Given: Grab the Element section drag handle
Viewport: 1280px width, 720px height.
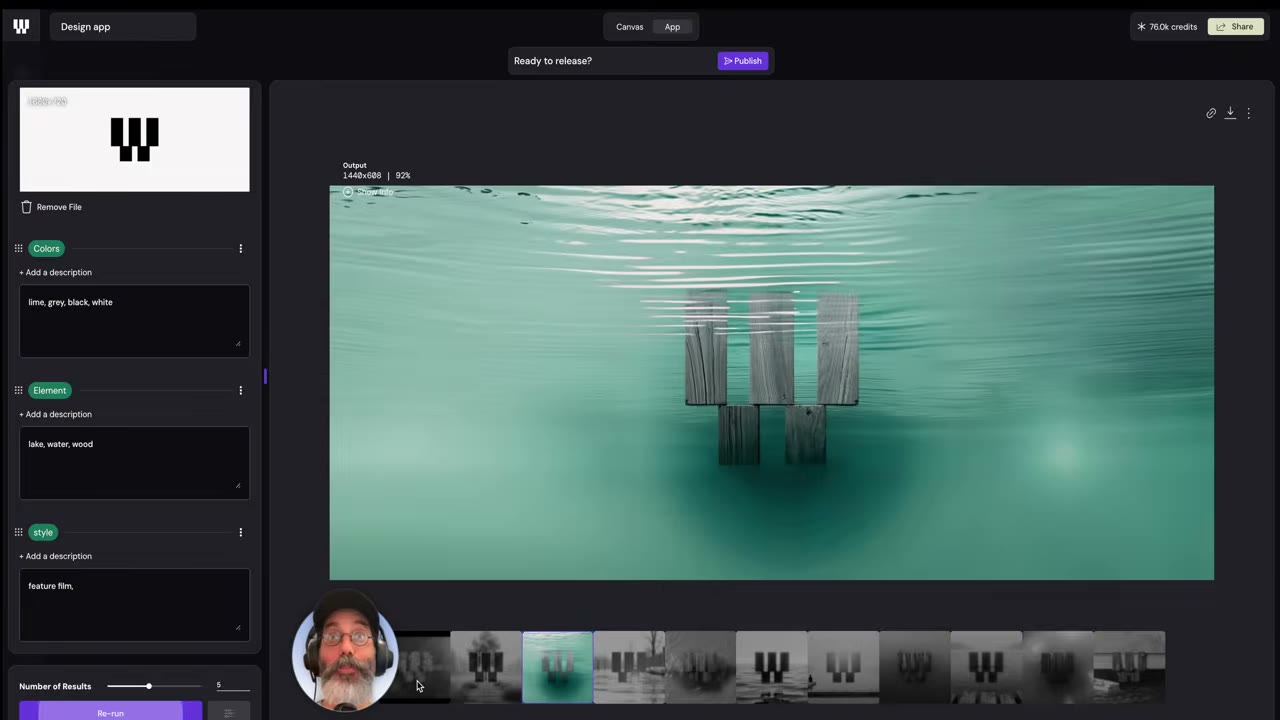Looking at the screenshot, I should click(x=18, y=390).
